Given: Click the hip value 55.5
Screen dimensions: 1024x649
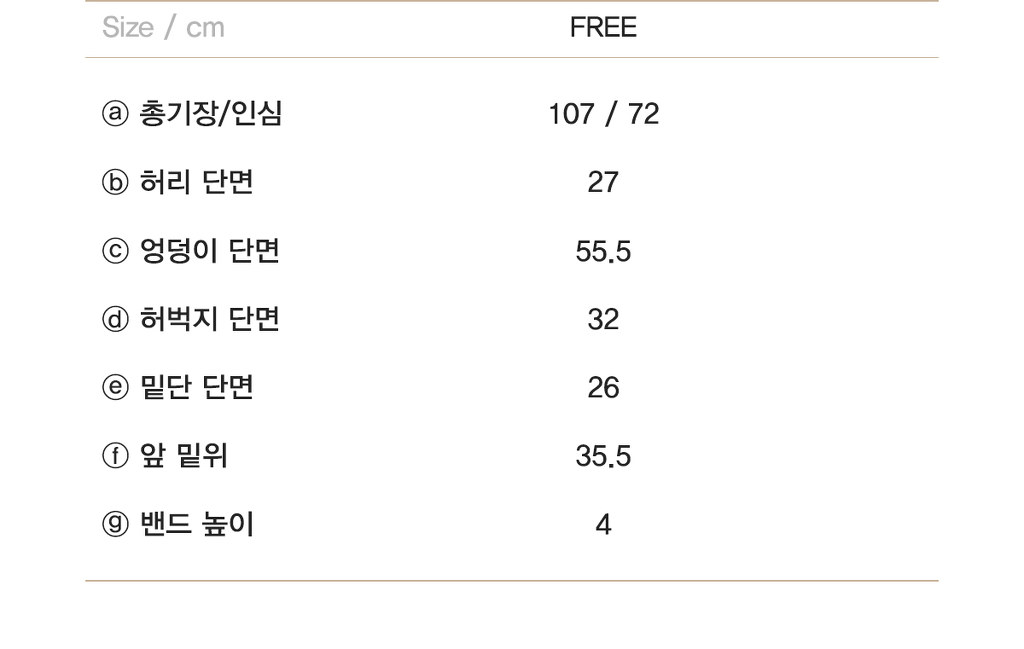Looking at the screenshot, I should 603,252.
